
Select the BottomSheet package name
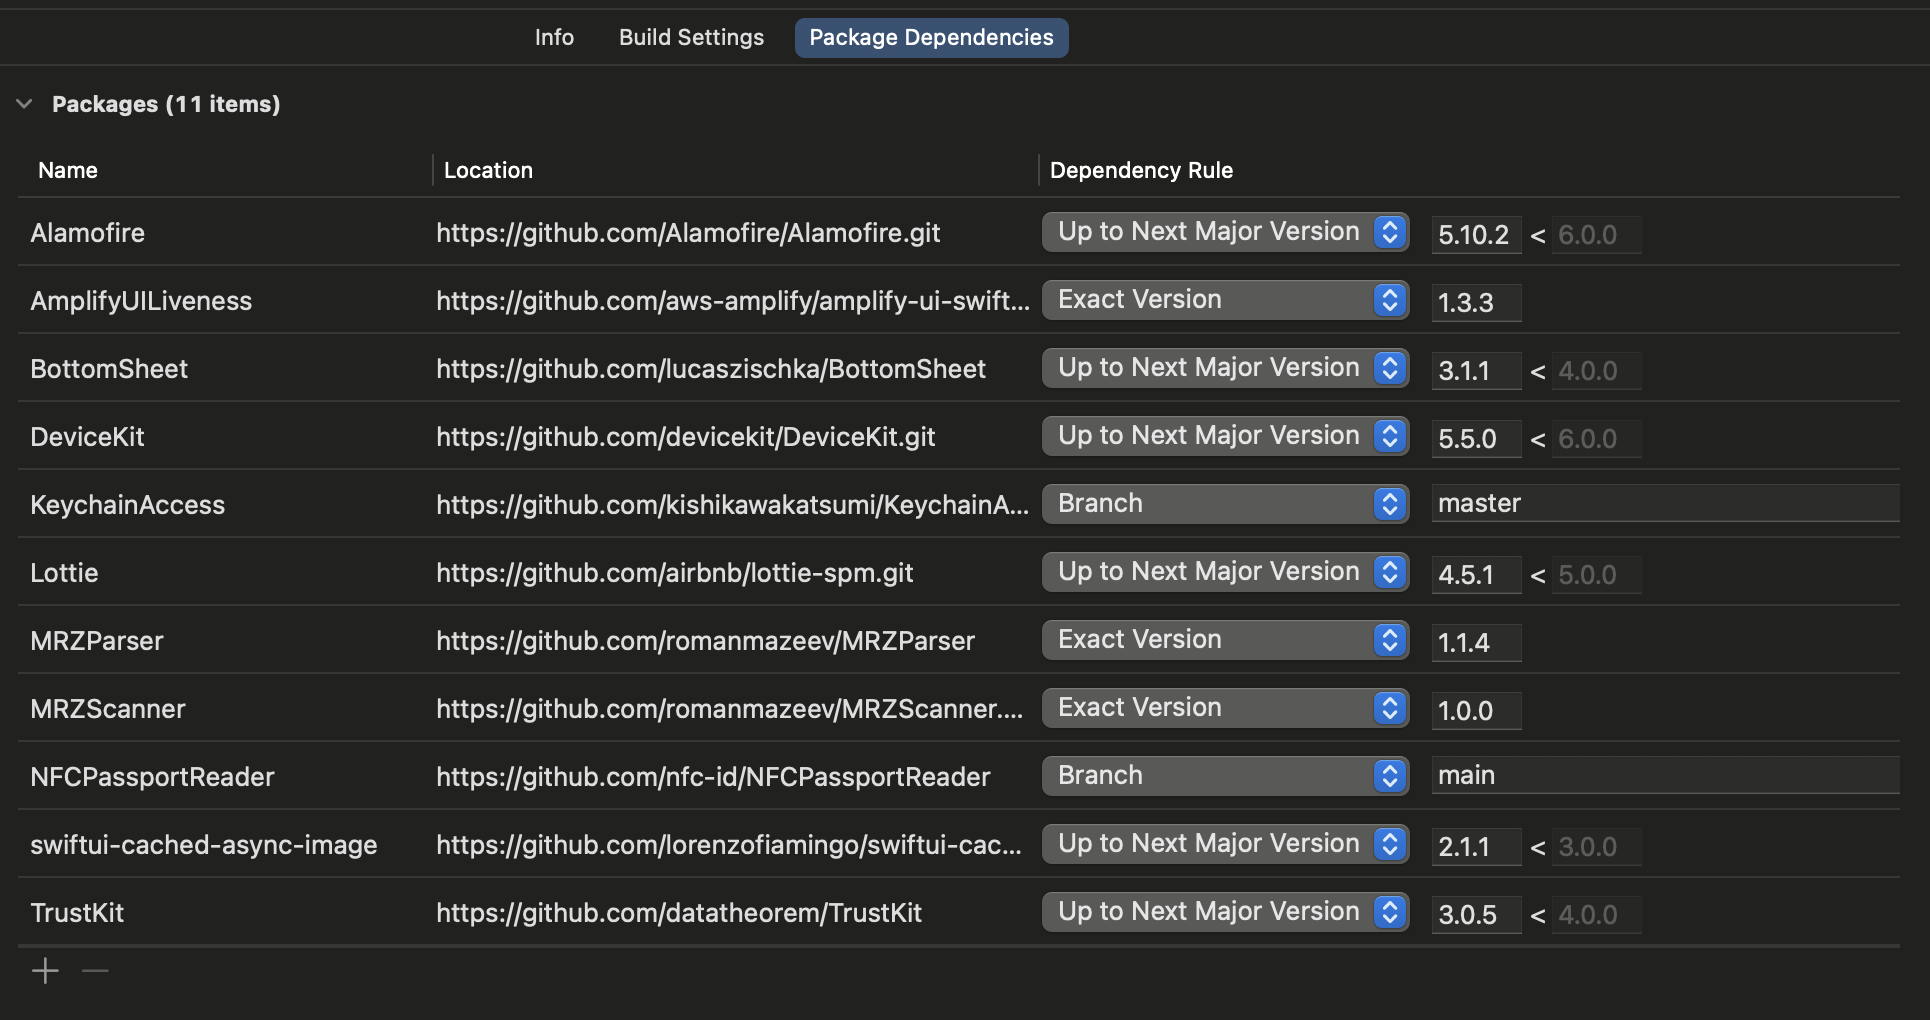[x=109, y=369]
